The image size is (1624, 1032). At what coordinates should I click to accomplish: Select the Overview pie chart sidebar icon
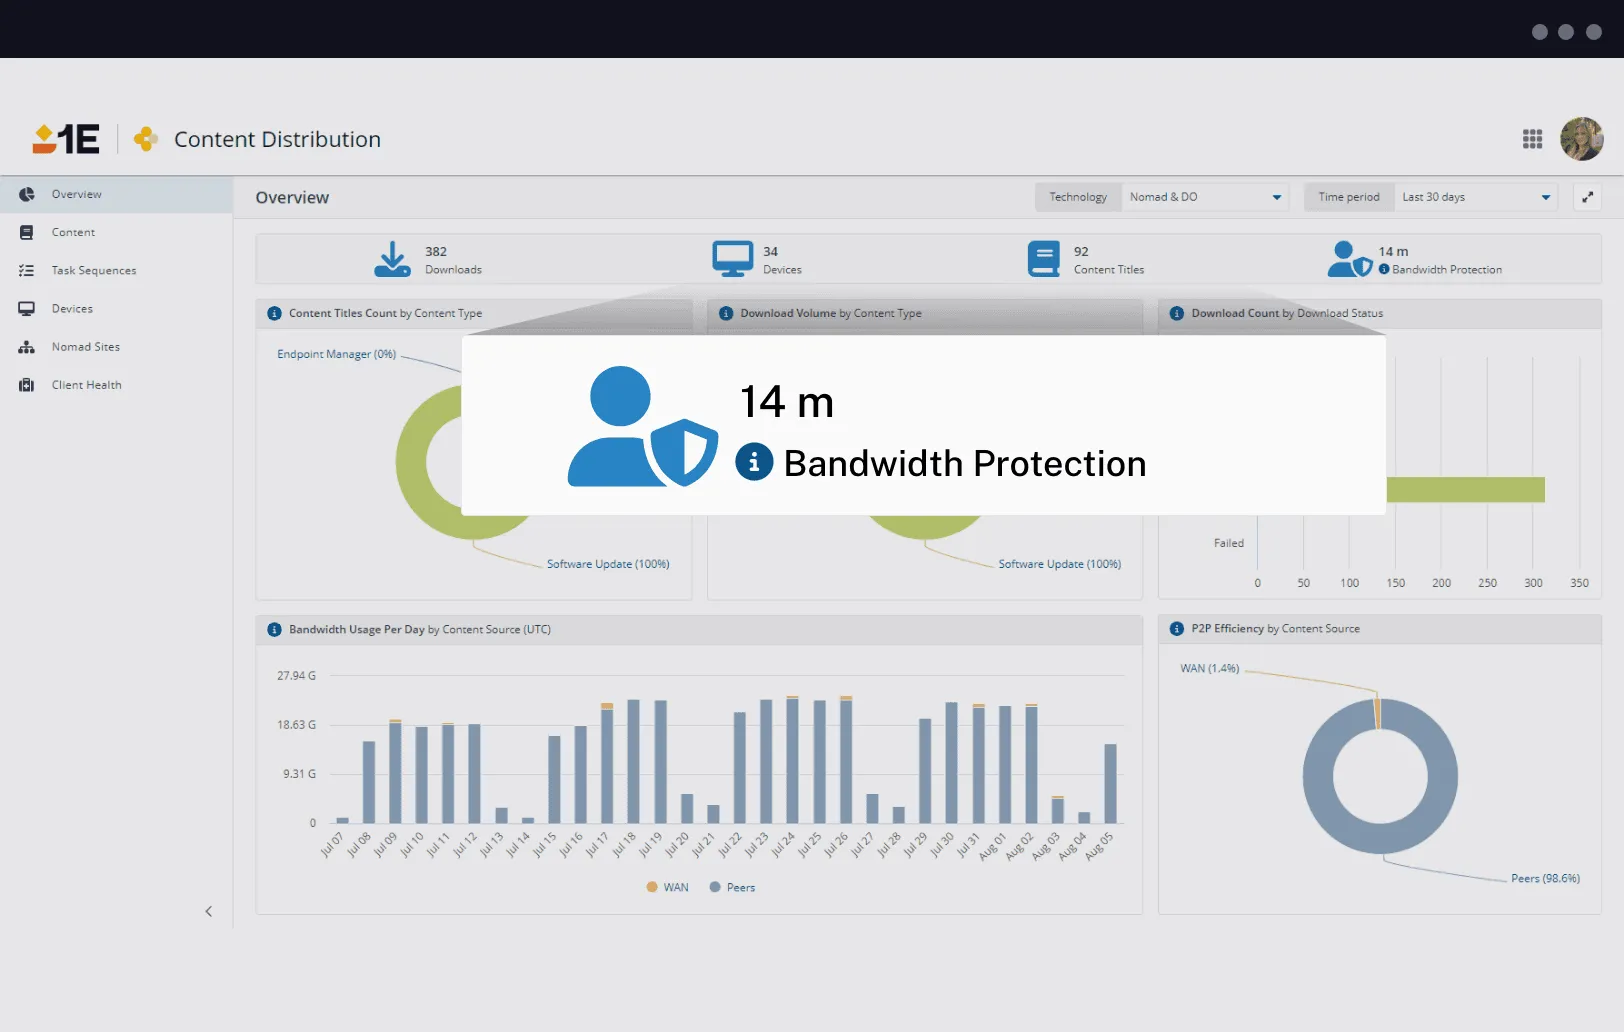tap(26, 194)
